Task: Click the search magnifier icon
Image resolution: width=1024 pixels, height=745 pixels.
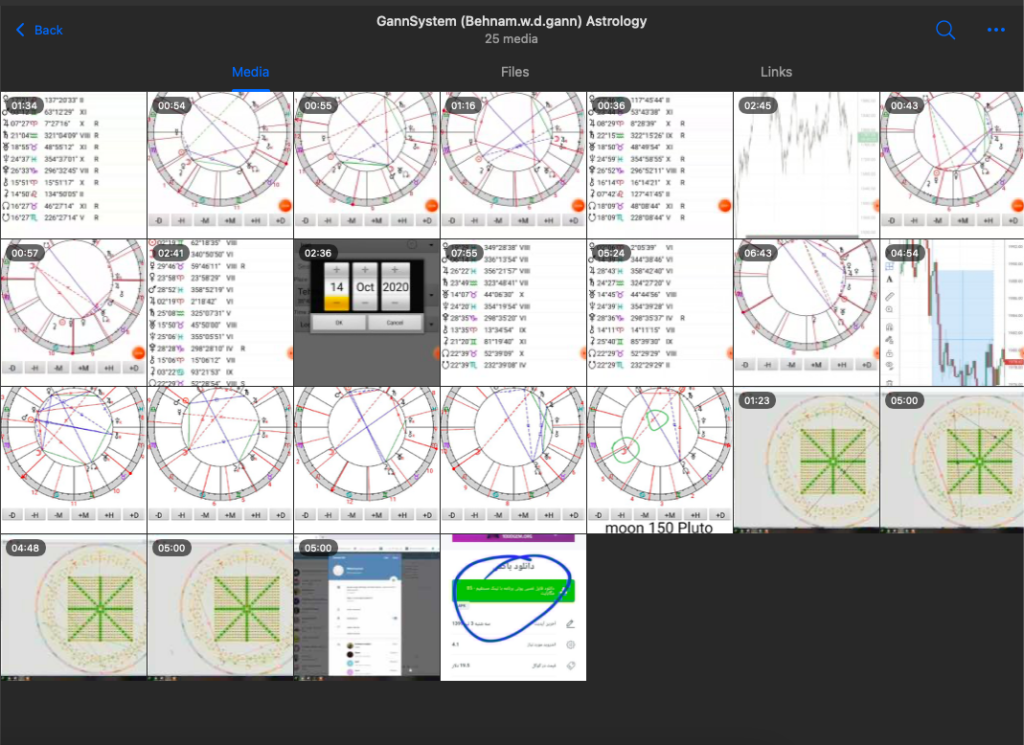Action: pos(945,29)
